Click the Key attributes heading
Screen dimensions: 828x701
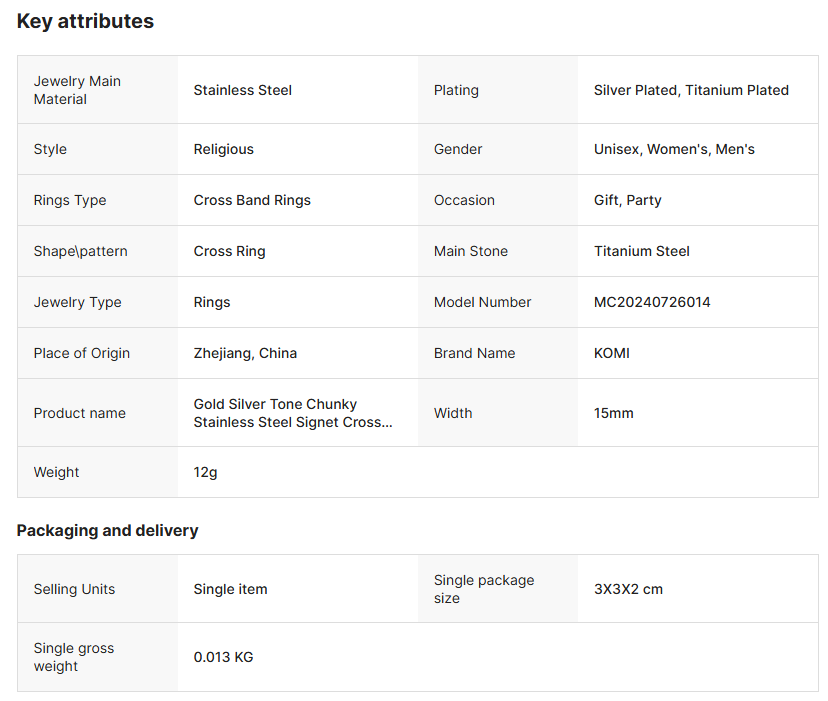(85, 21)
